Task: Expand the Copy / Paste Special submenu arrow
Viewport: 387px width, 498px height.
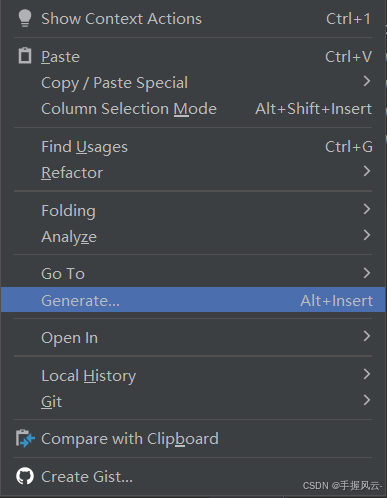Action: coord(367,81)
